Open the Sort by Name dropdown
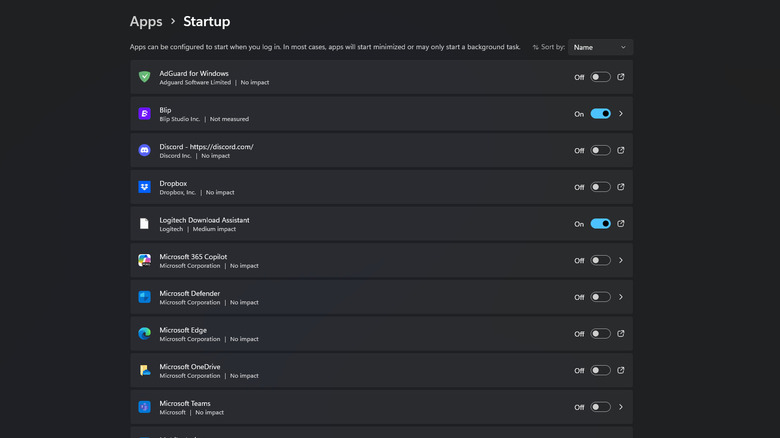The height and width of the screenshot is (438, 780). 600,47
